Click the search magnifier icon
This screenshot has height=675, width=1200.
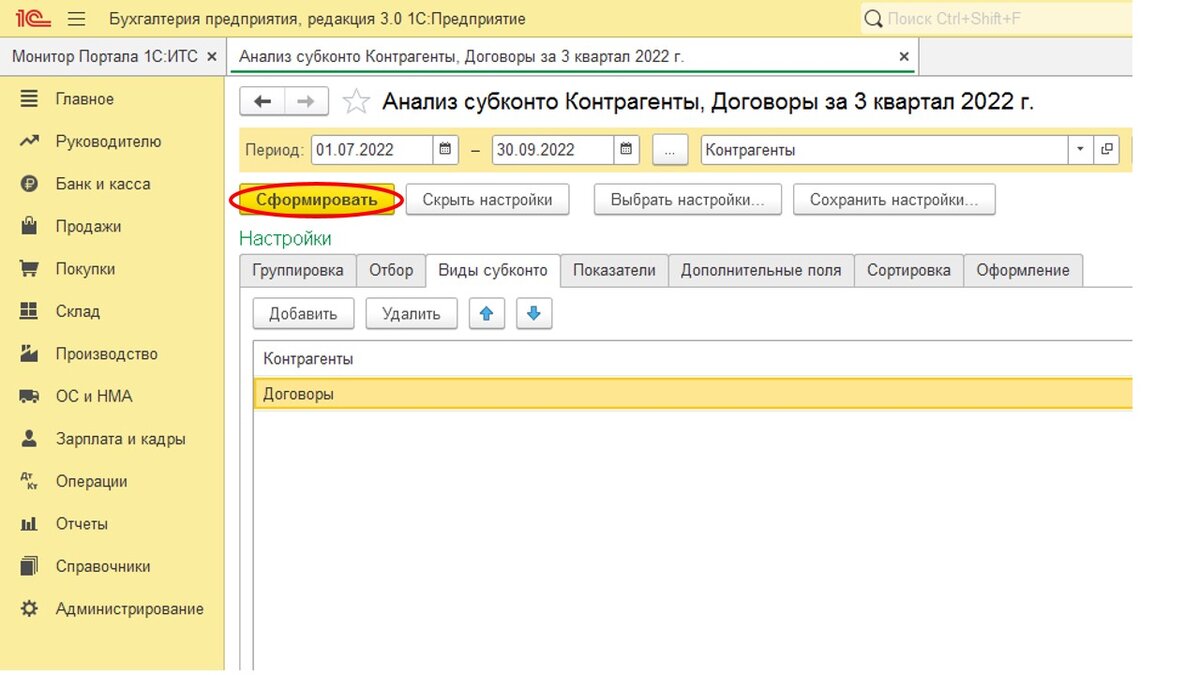tap(873, 19)
